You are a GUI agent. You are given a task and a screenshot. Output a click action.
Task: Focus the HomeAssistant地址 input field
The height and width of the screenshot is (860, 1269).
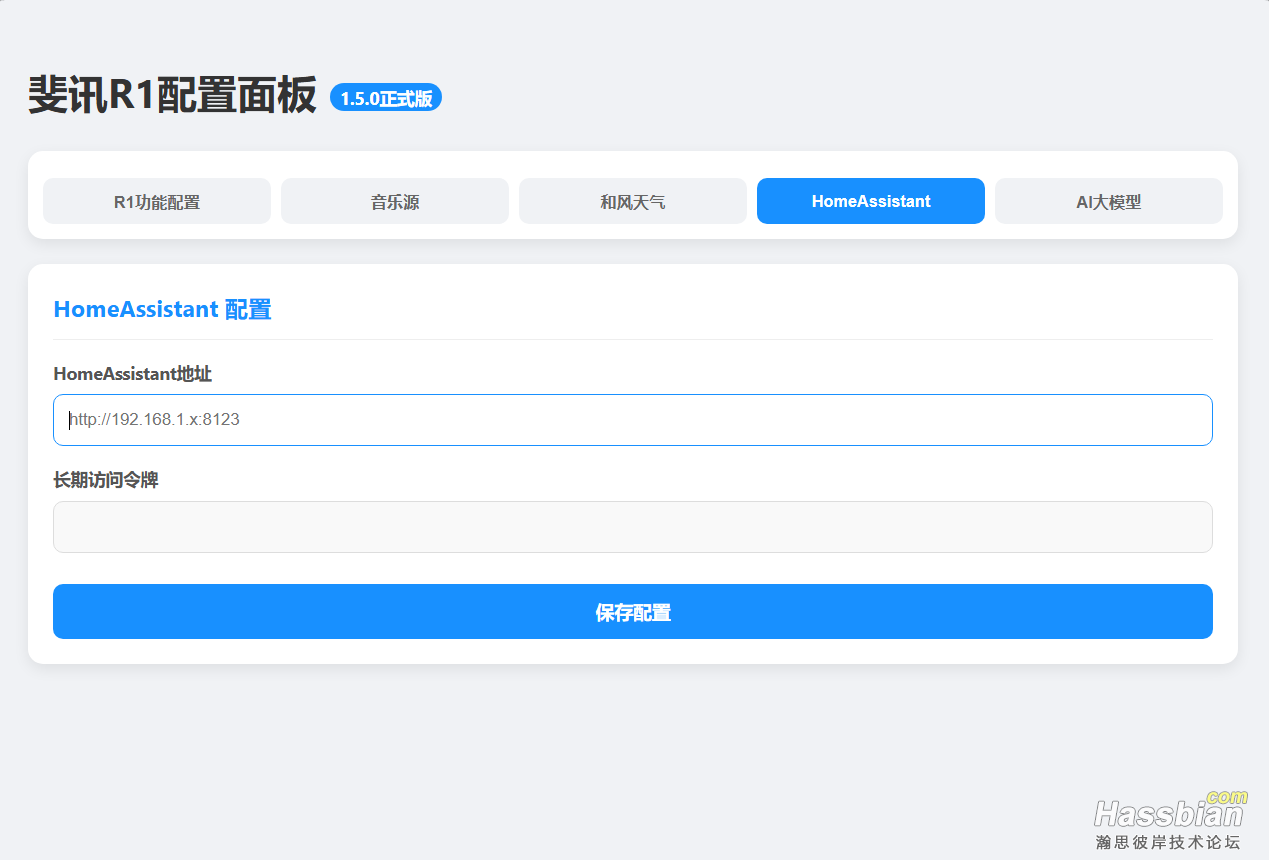tap(633, 420)
